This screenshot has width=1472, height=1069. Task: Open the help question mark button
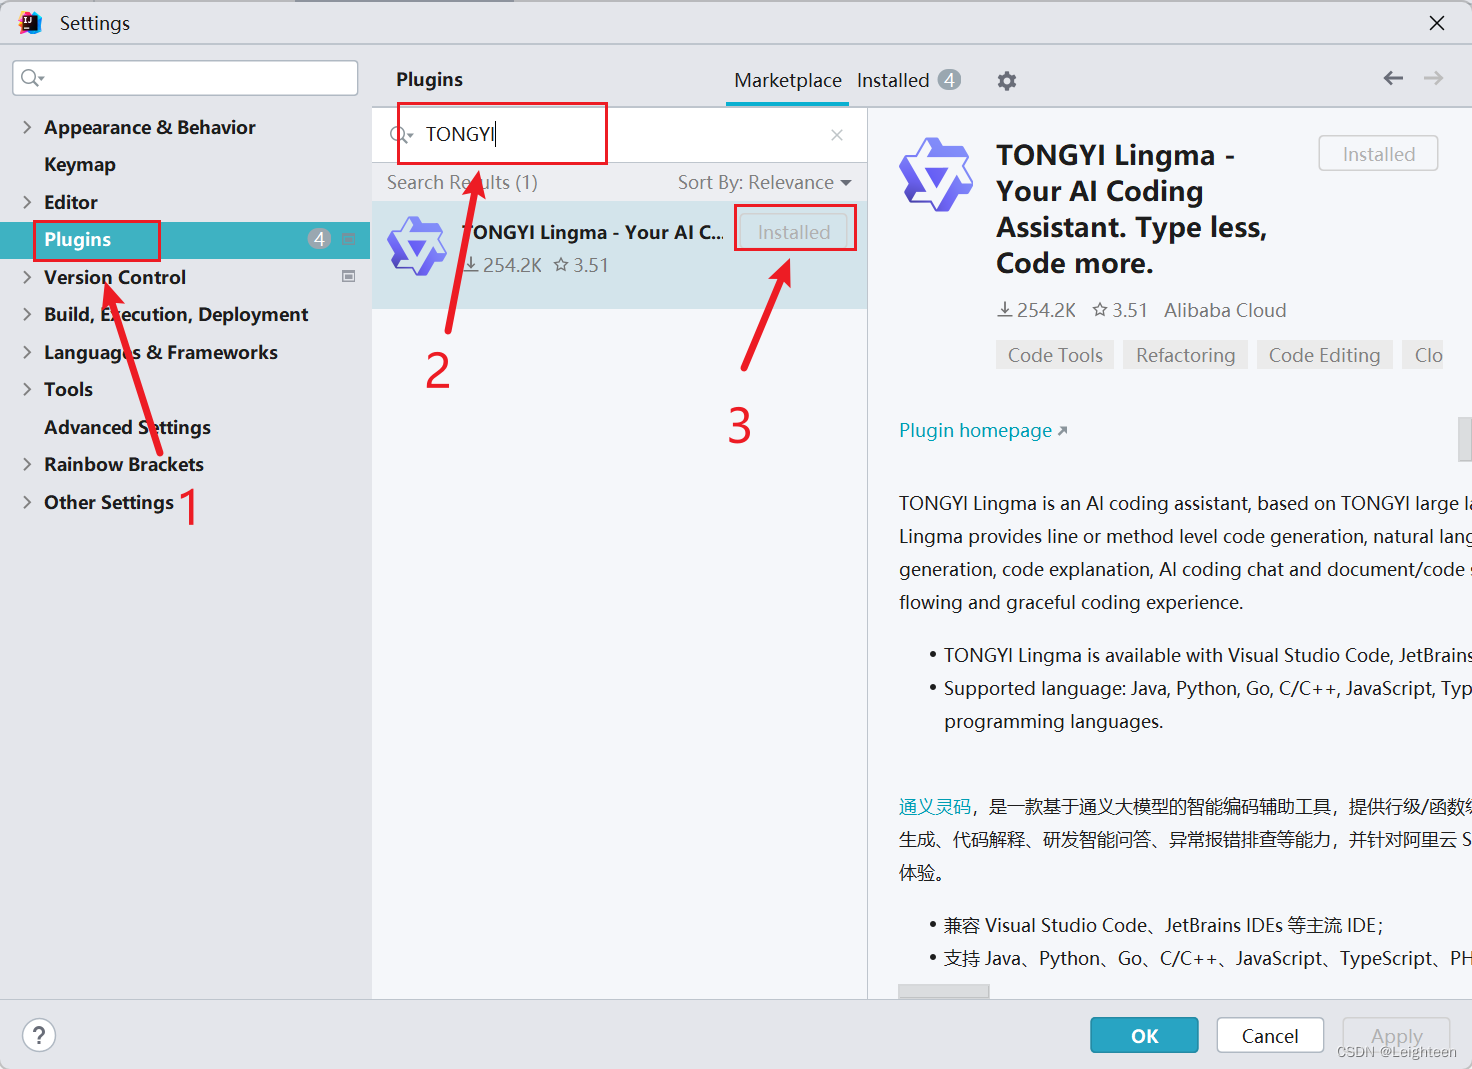coord(39,1035)
